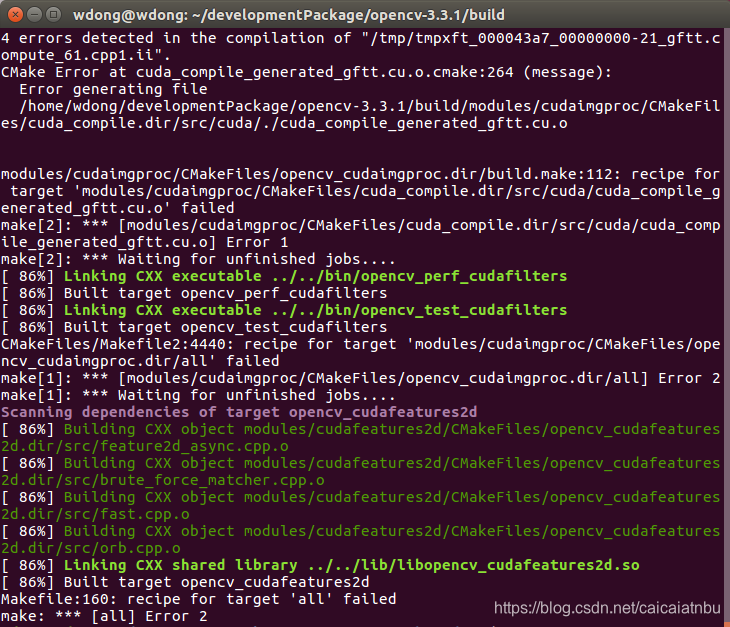Click the 'enerated_gftt.cu.o' failed line
This screenshot has width=730, height=627.
[117, 208]
